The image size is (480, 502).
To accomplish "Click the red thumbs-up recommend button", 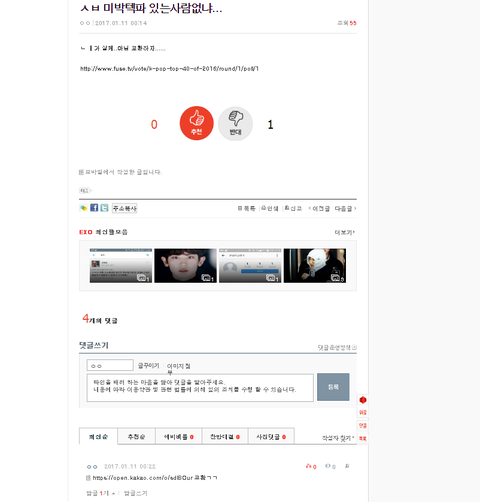I will [x=196, y=123].
